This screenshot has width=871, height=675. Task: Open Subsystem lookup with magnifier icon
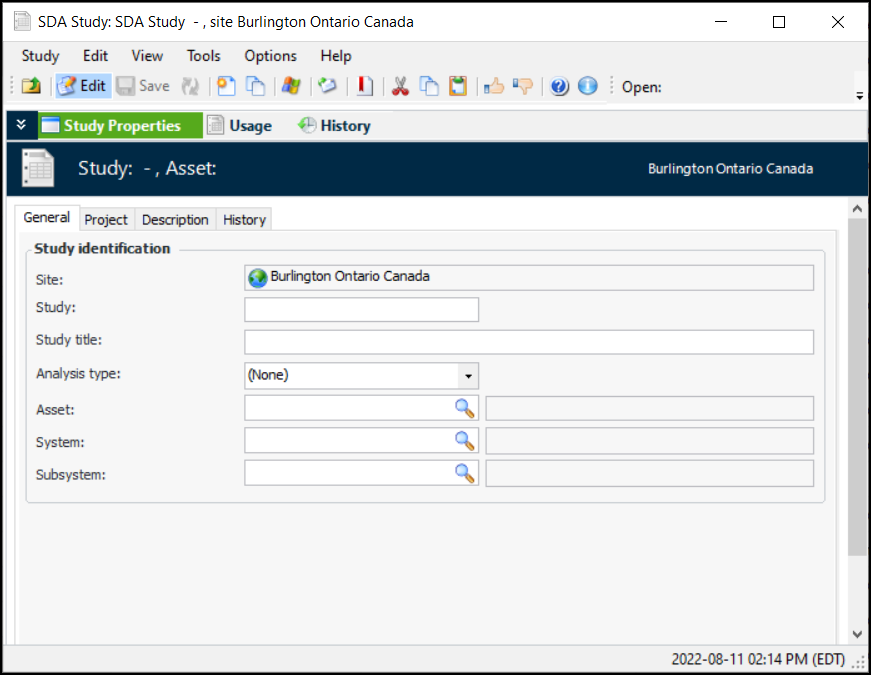[465, 473]
